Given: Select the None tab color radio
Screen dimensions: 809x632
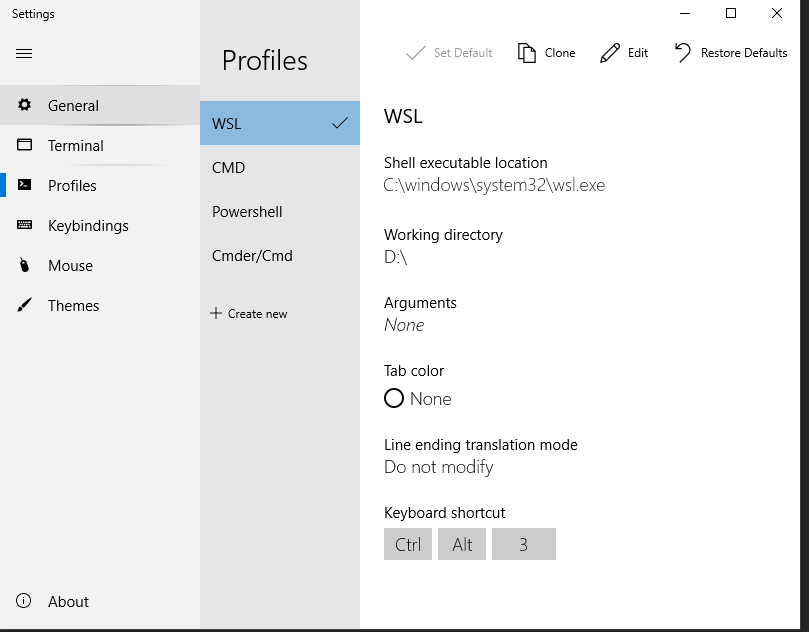Looking at the screenshot, I should click(394, 398).
